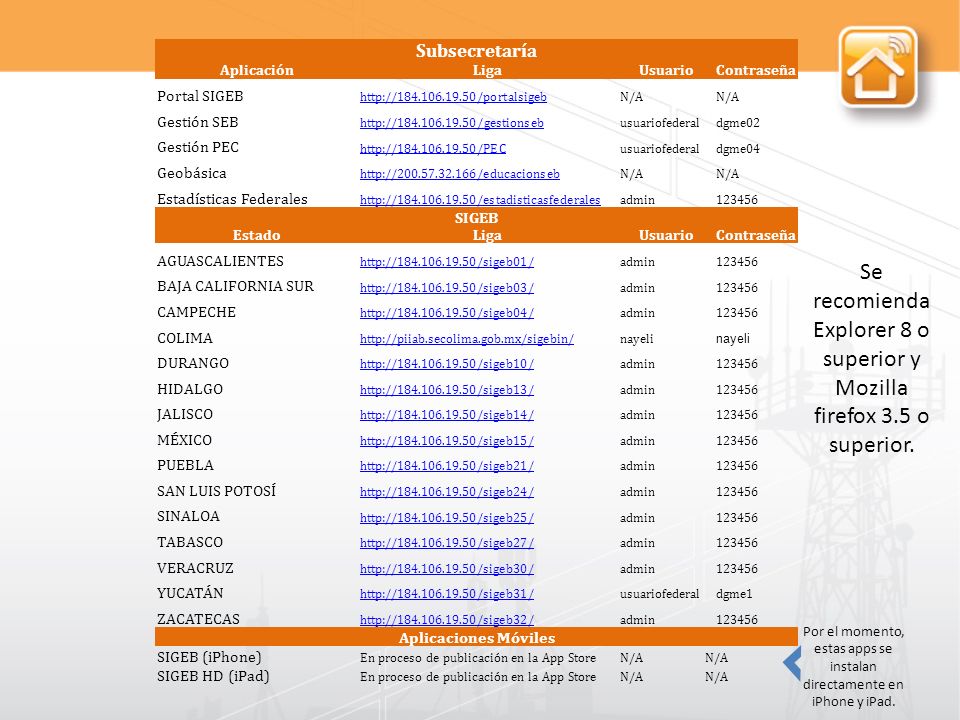Viewport: 960px width, 720px height.
Task: Click the browser recommendation text on right
Action: pyautogui.click(x=871, y=358)
